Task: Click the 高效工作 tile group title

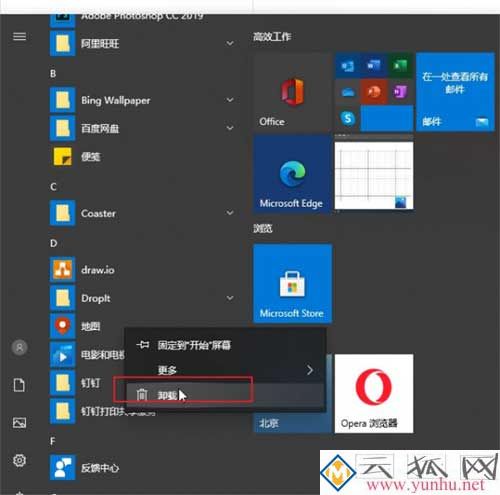Action: tap(272, 37)
